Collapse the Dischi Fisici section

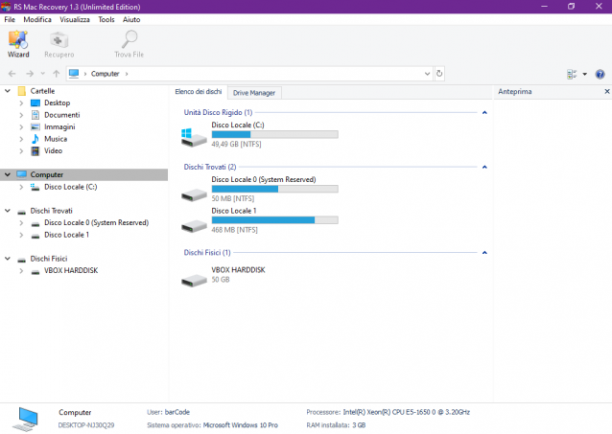pyautogui.click(x=484, y=253)
